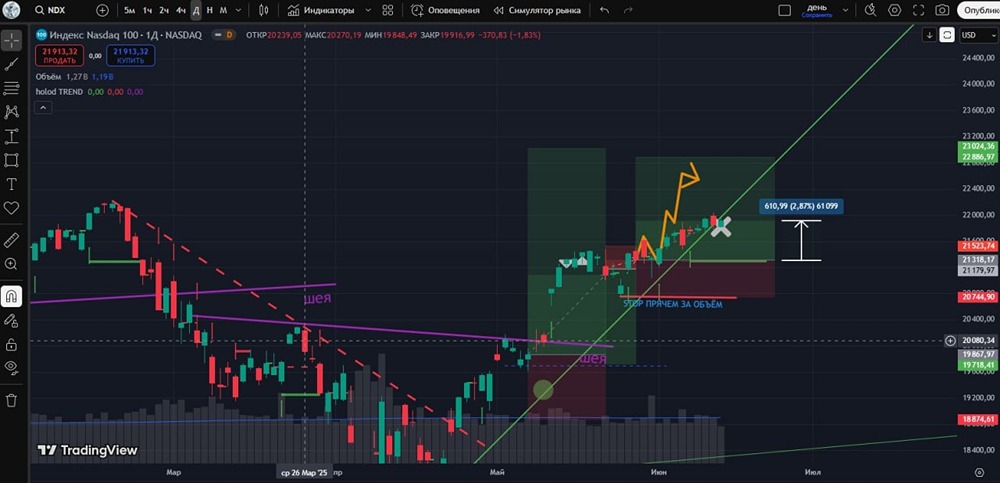This screenshot has height=483, width=1000.
Task: Toggle lock all drawings padlock
Action: coord(11,345)
